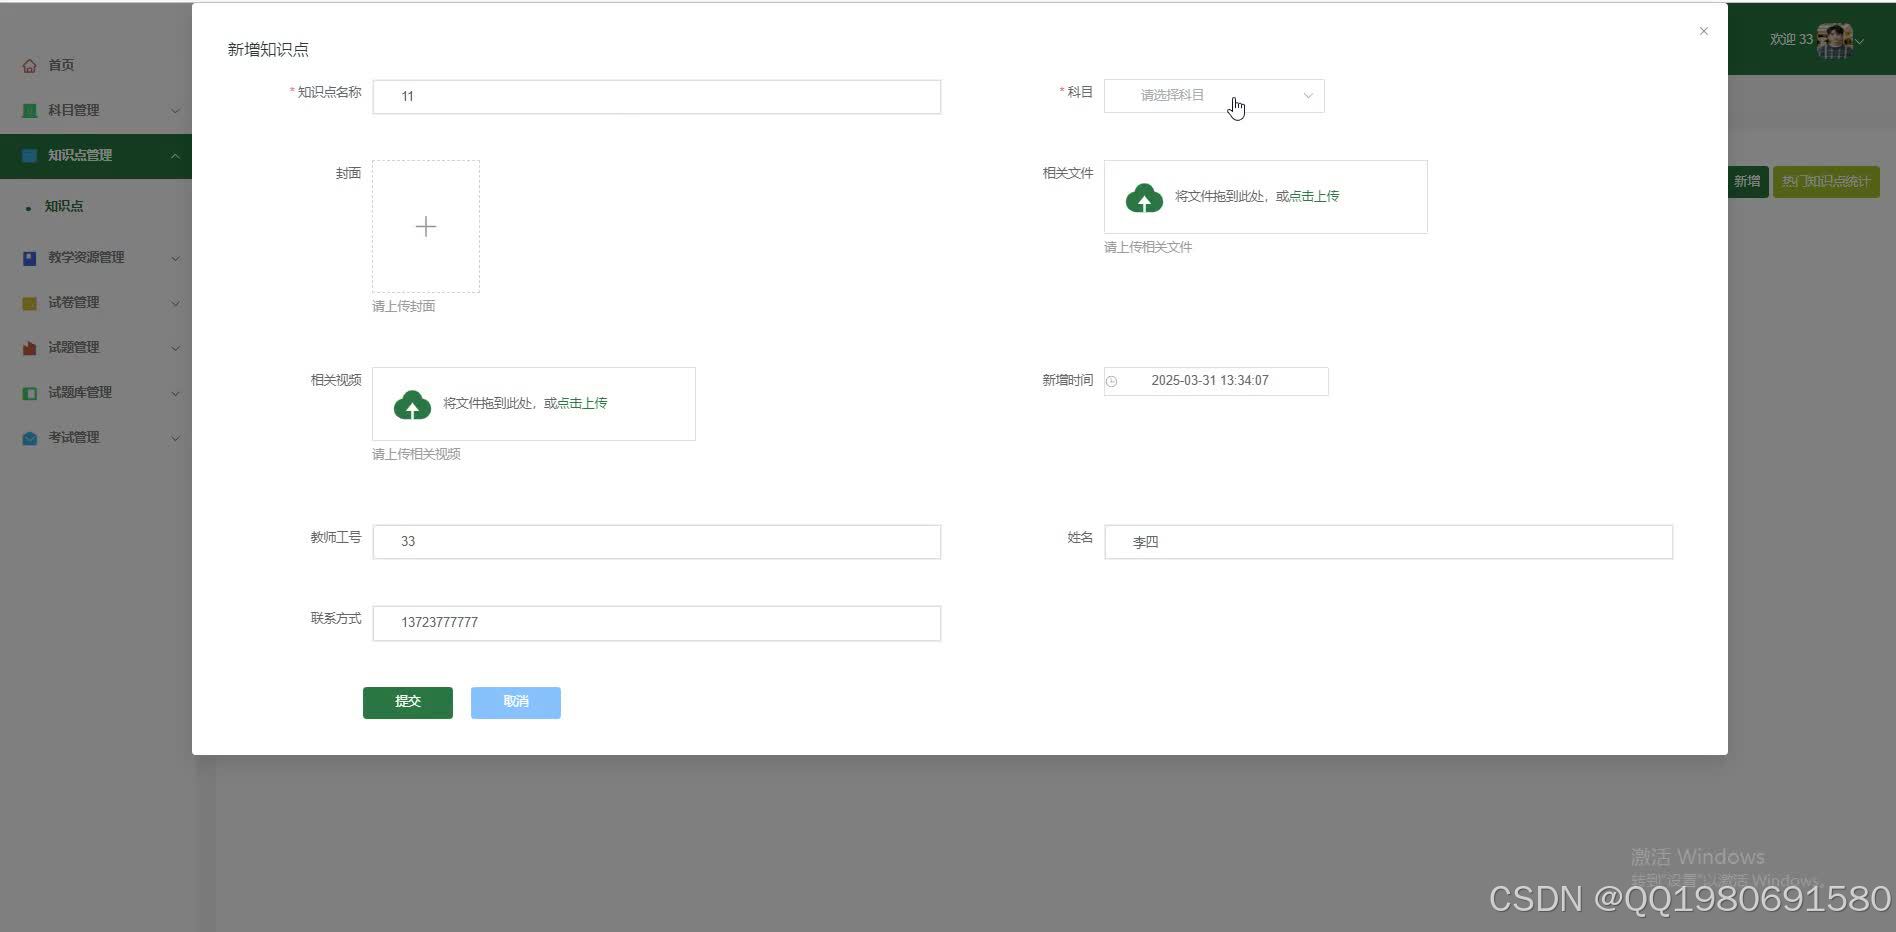Click the 新增知识点 dialog title
Image resolution: width=1896 pixels, height=932 pixels.
268,49
